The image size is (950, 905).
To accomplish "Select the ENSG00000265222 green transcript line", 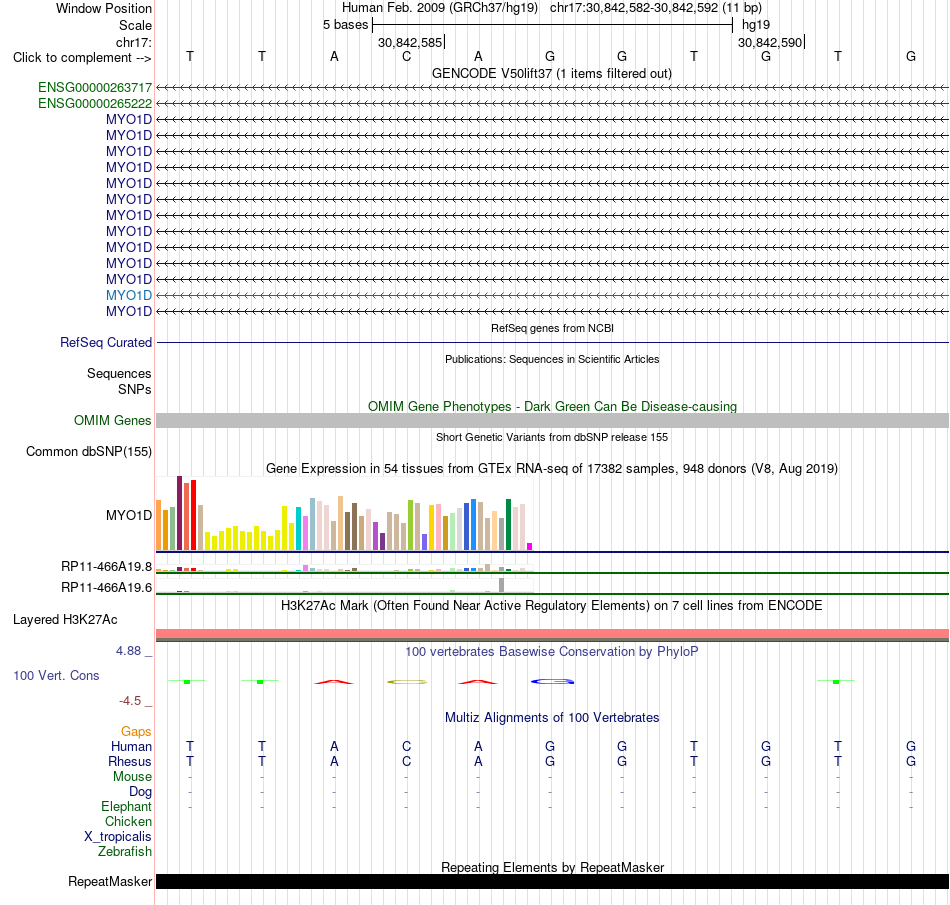I will point(552,104).
